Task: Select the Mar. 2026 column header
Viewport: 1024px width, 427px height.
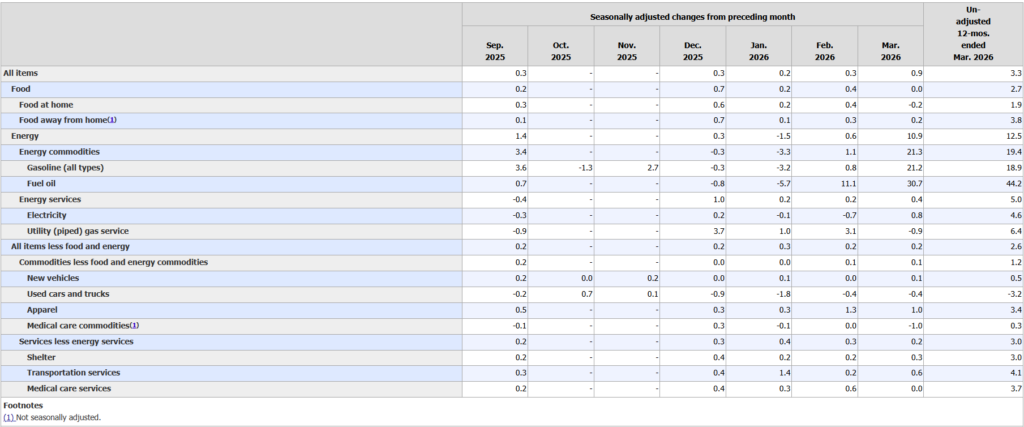Action: pos(890,51)
